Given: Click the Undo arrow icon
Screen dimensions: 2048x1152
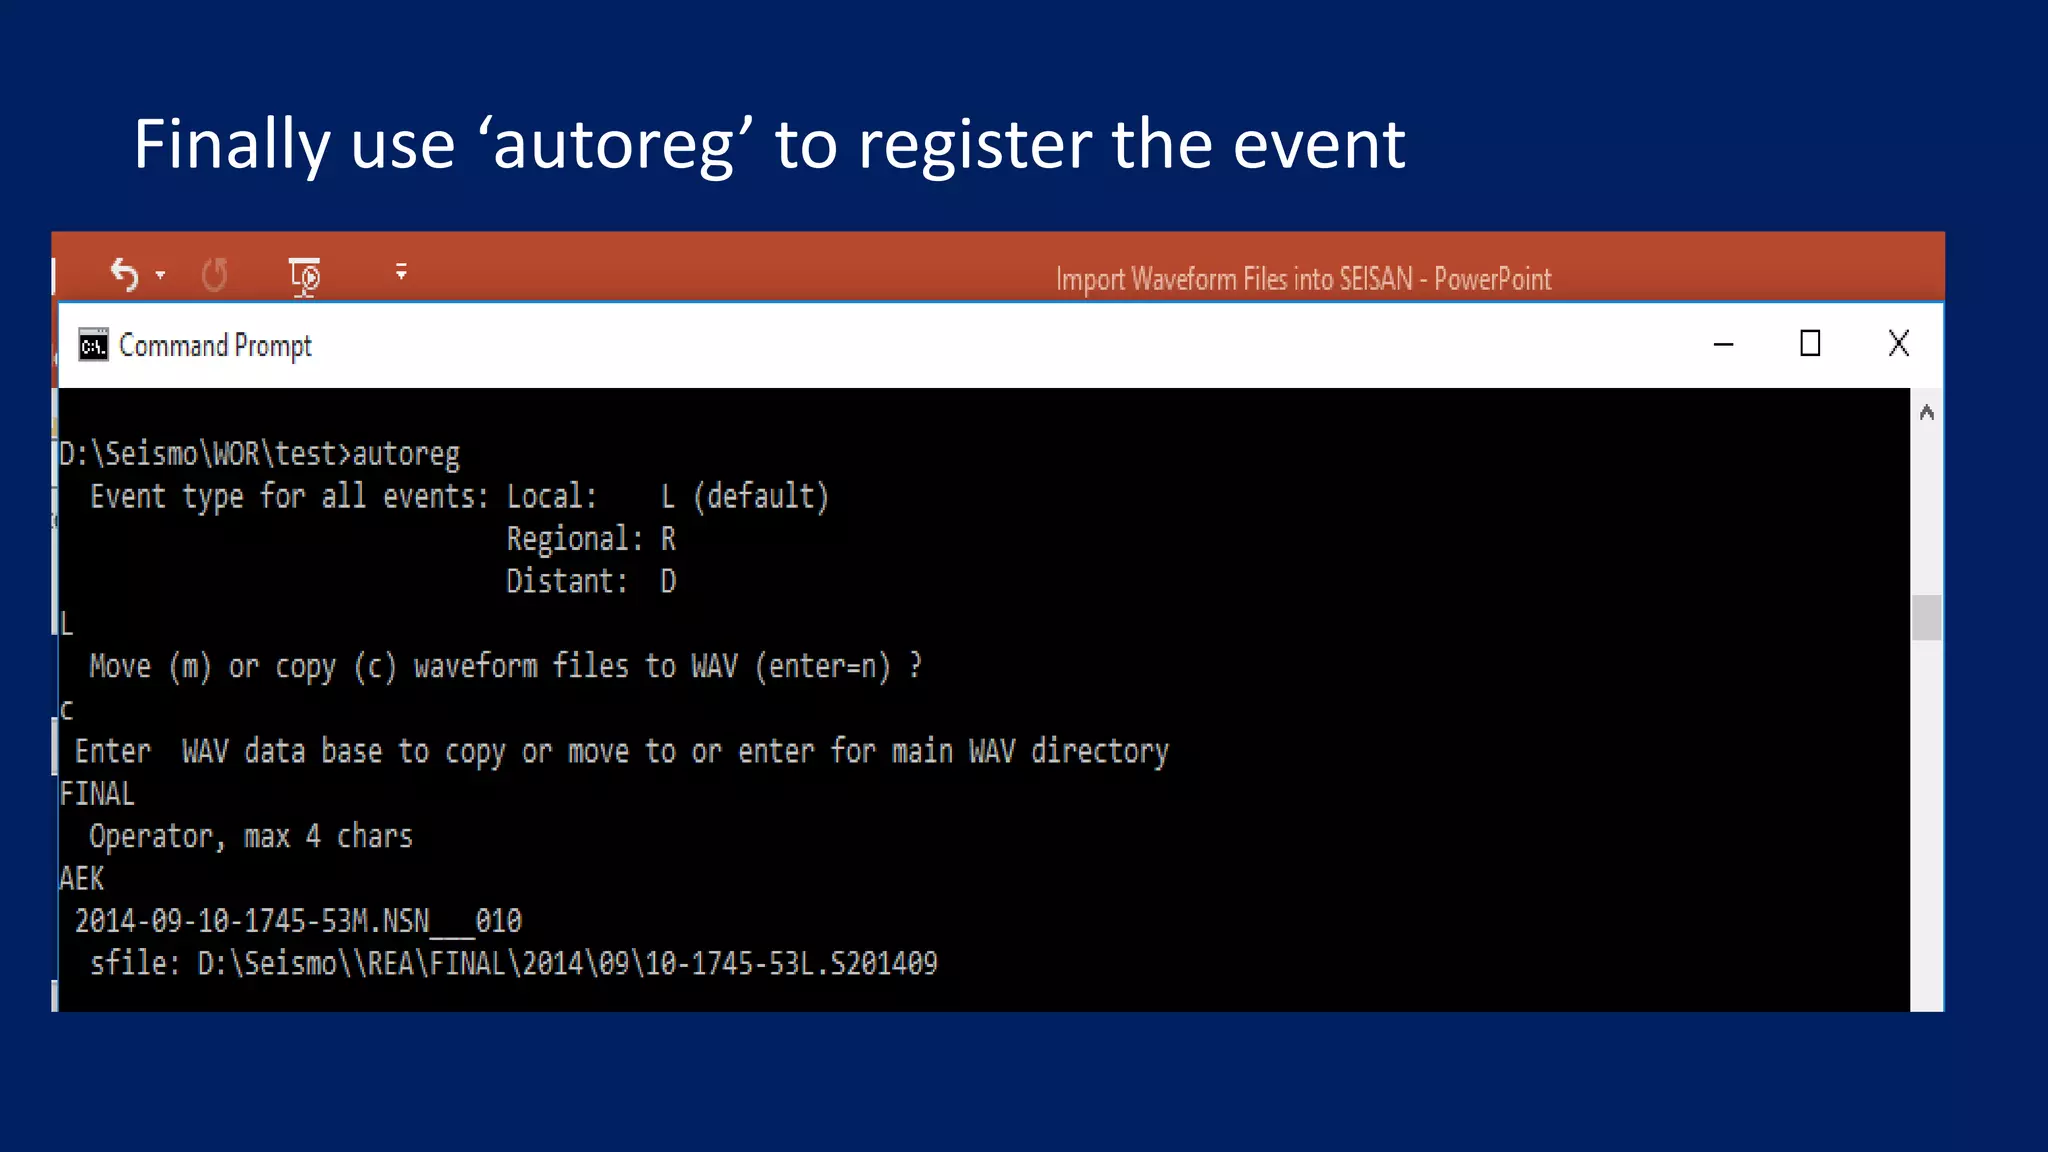Looking at the screenshot, I should point(123,274).
